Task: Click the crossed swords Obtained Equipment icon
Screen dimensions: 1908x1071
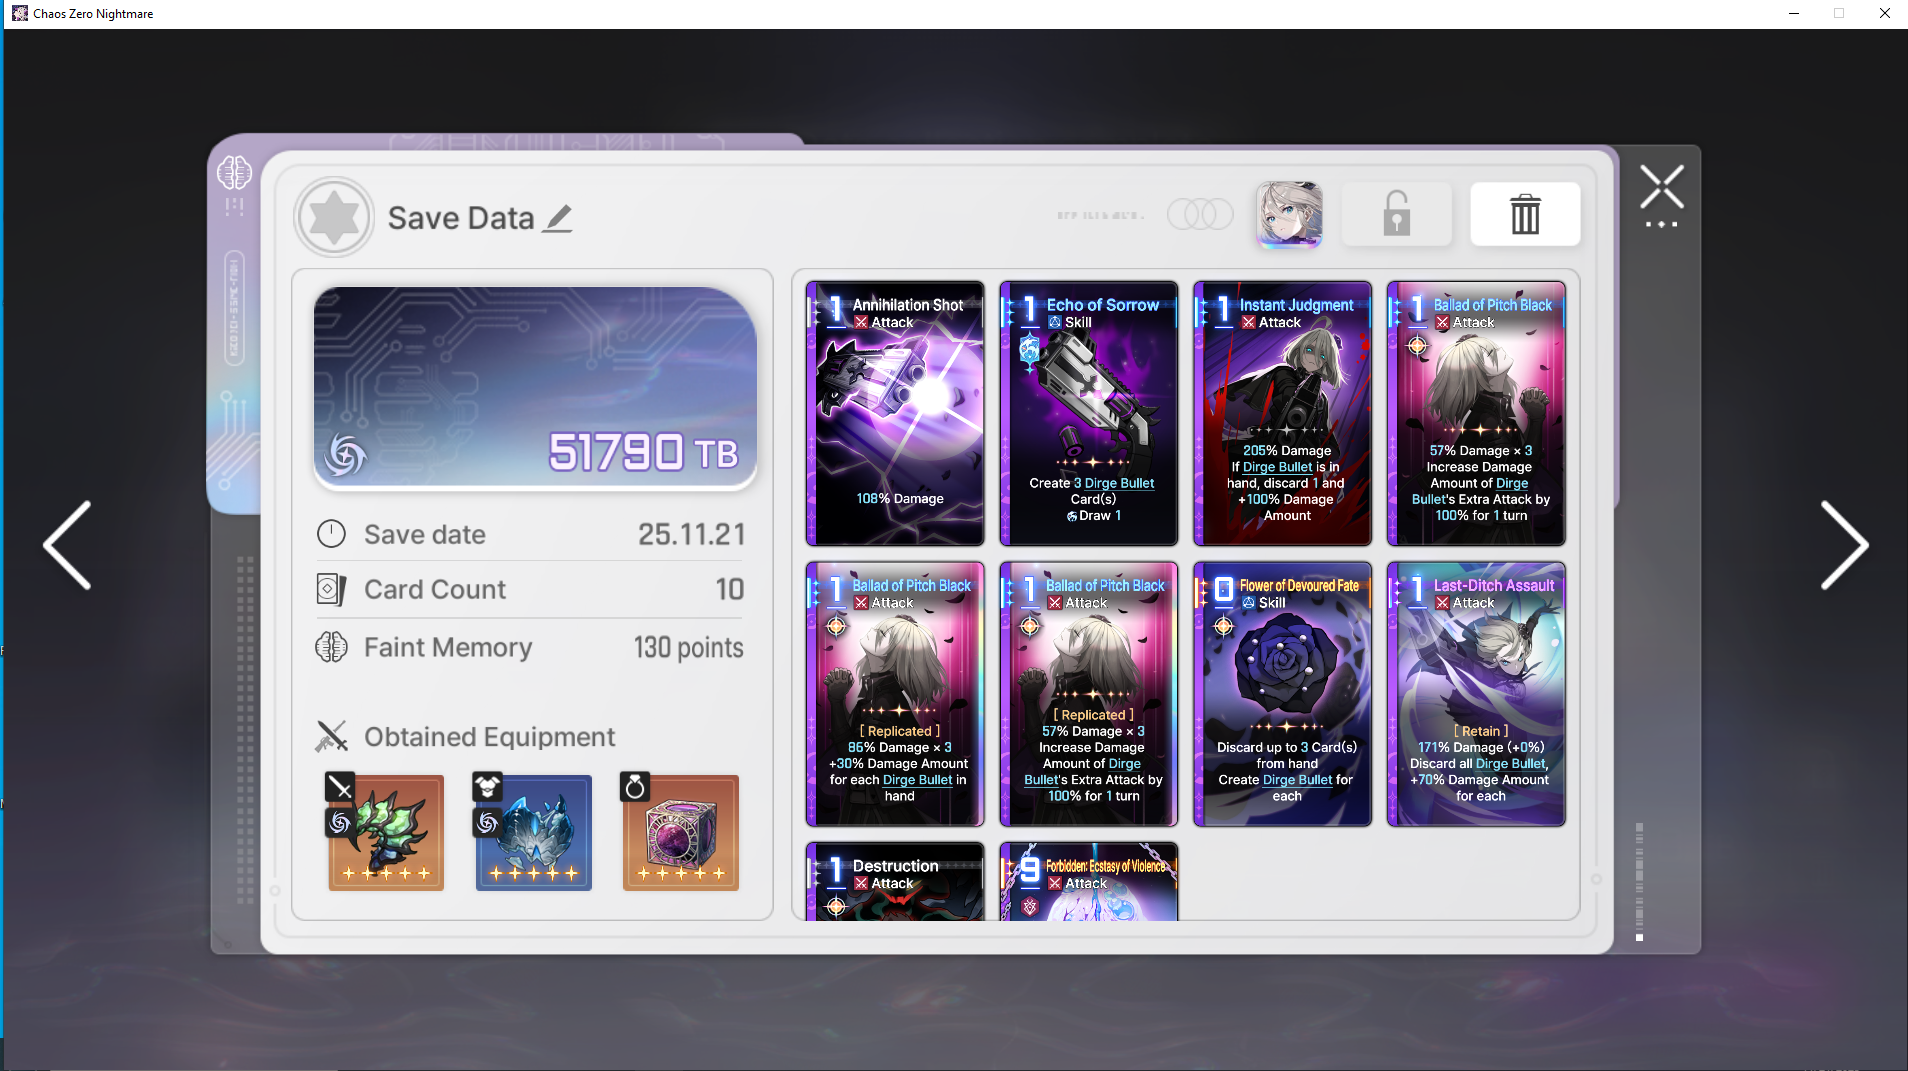Action: coord(331,737)
